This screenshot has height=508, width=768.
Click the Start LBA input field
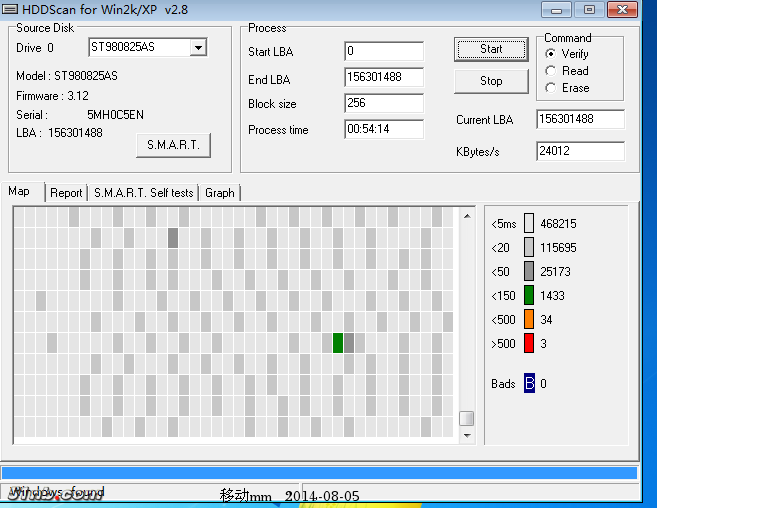coord(383,51)
